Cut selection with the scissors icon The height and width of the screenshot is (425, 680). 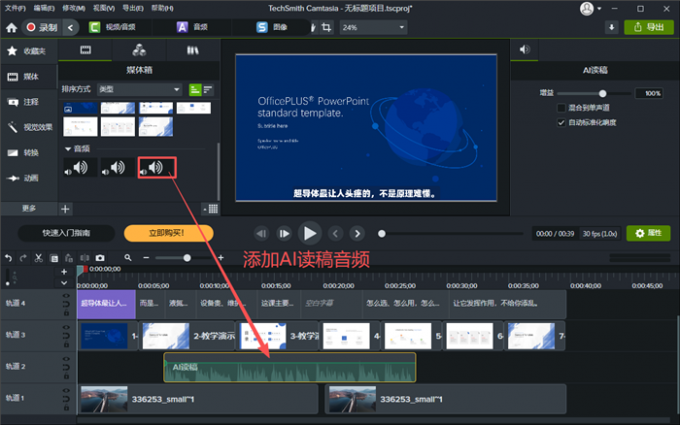(x=39, y=258)
